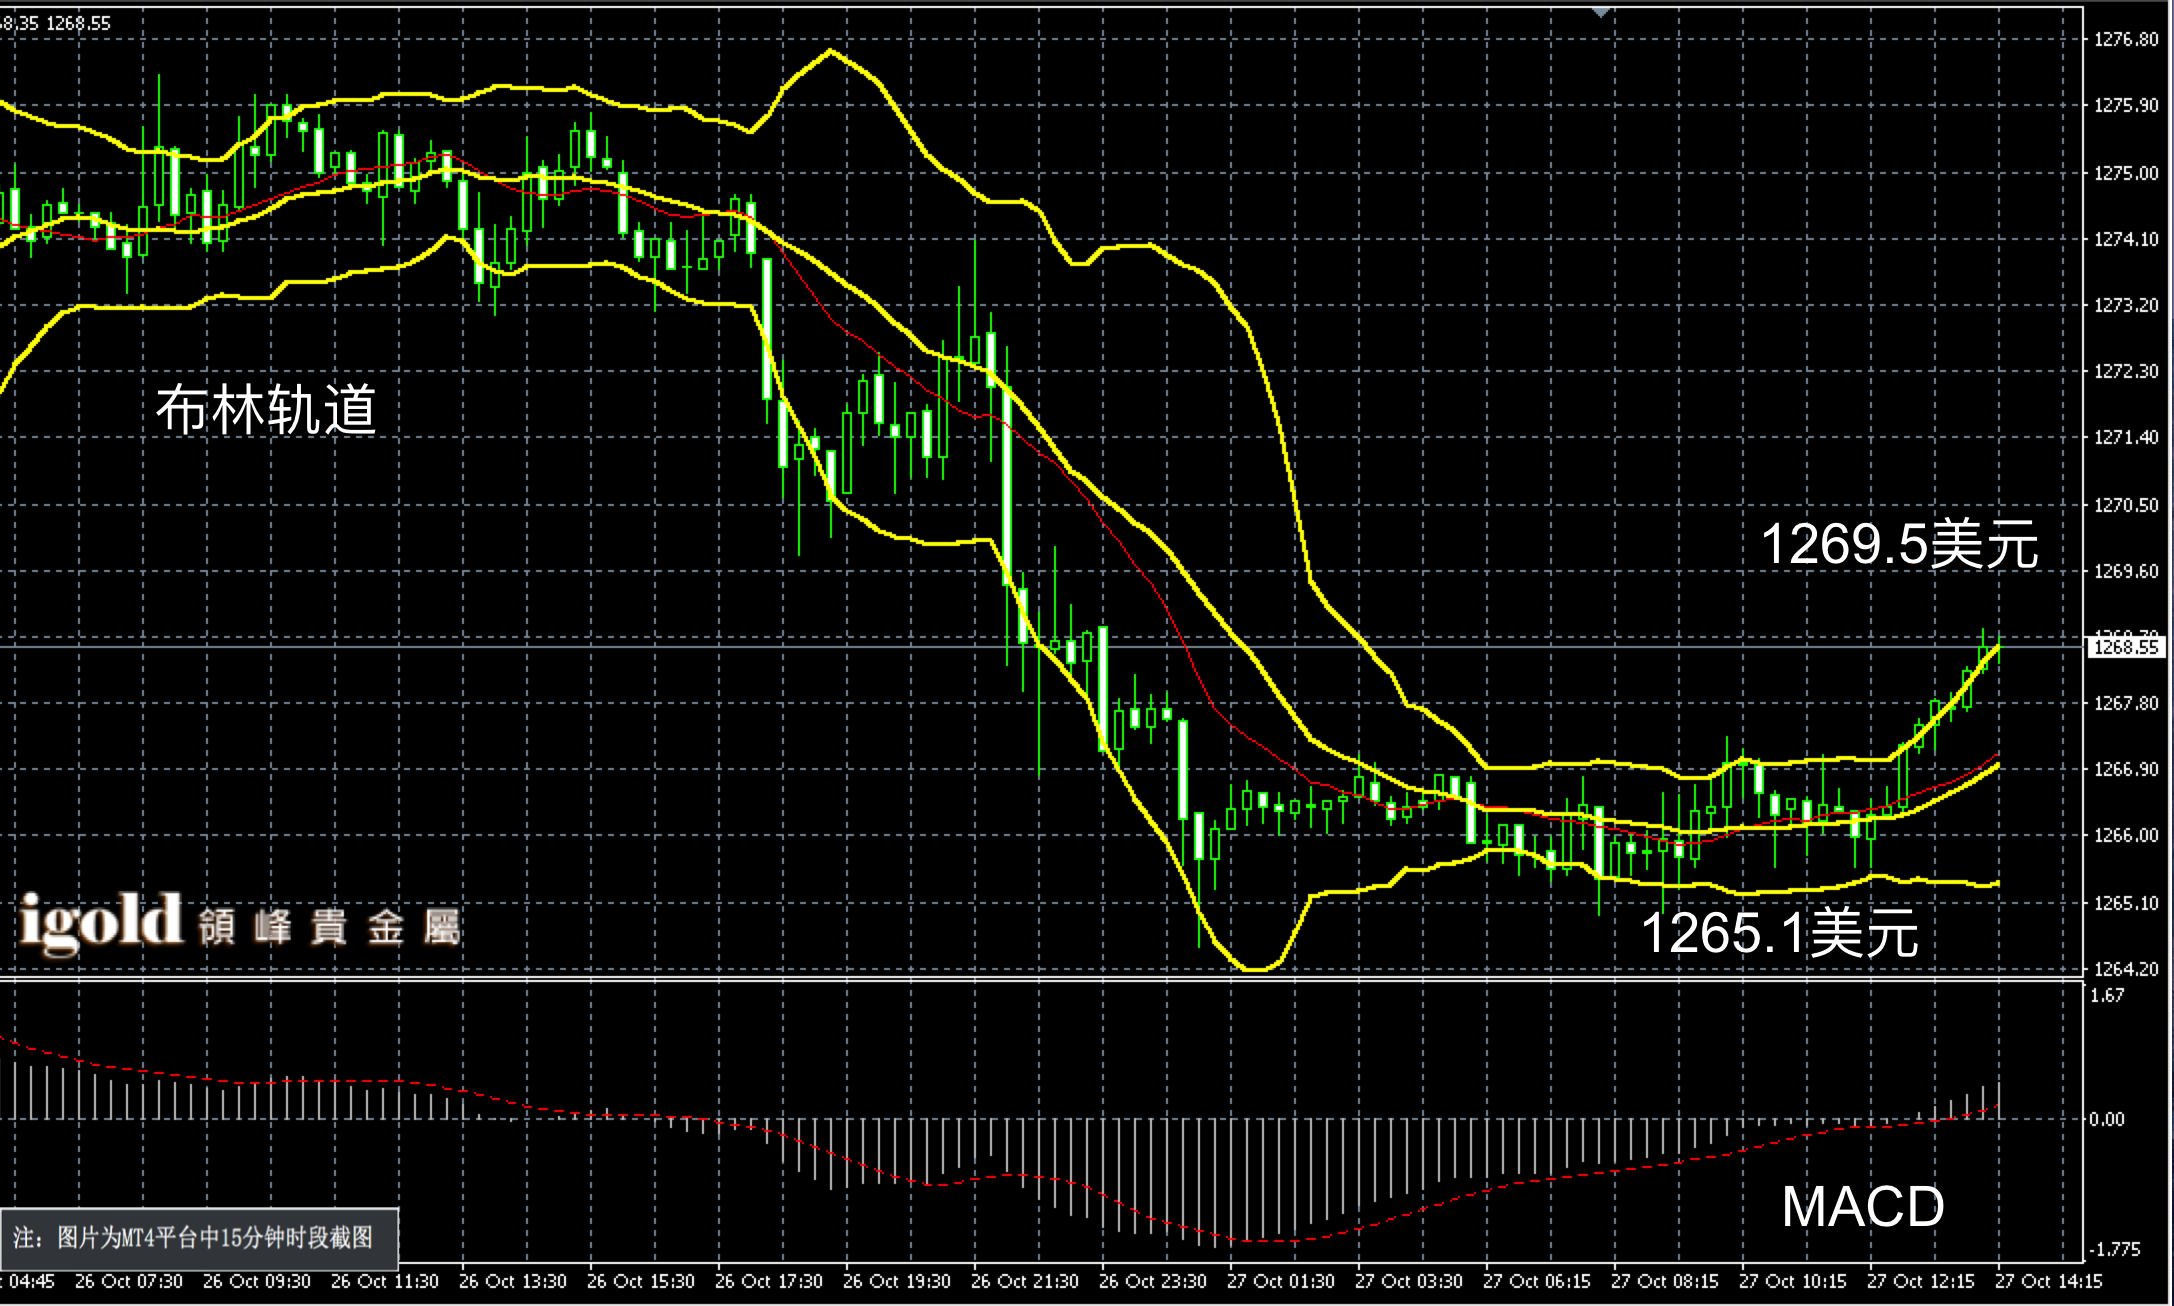
Task: Click the MT4 15分钟 note box
Action: (199, 1238)
